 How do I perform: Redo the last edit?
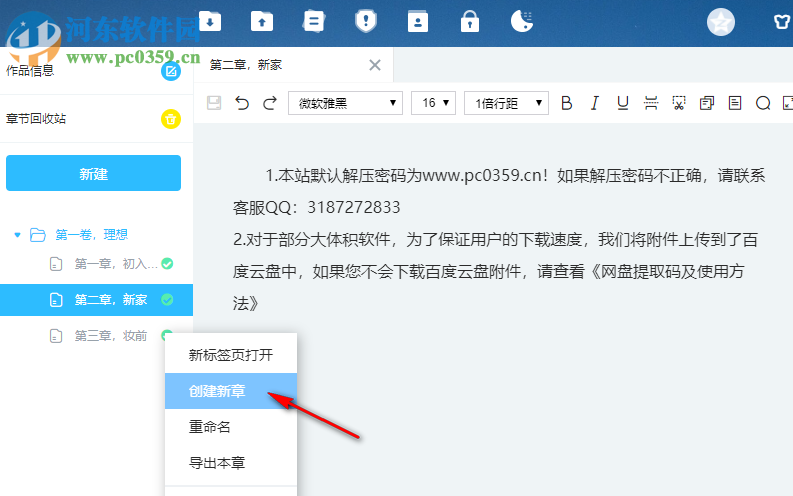[x=270, y=103]
